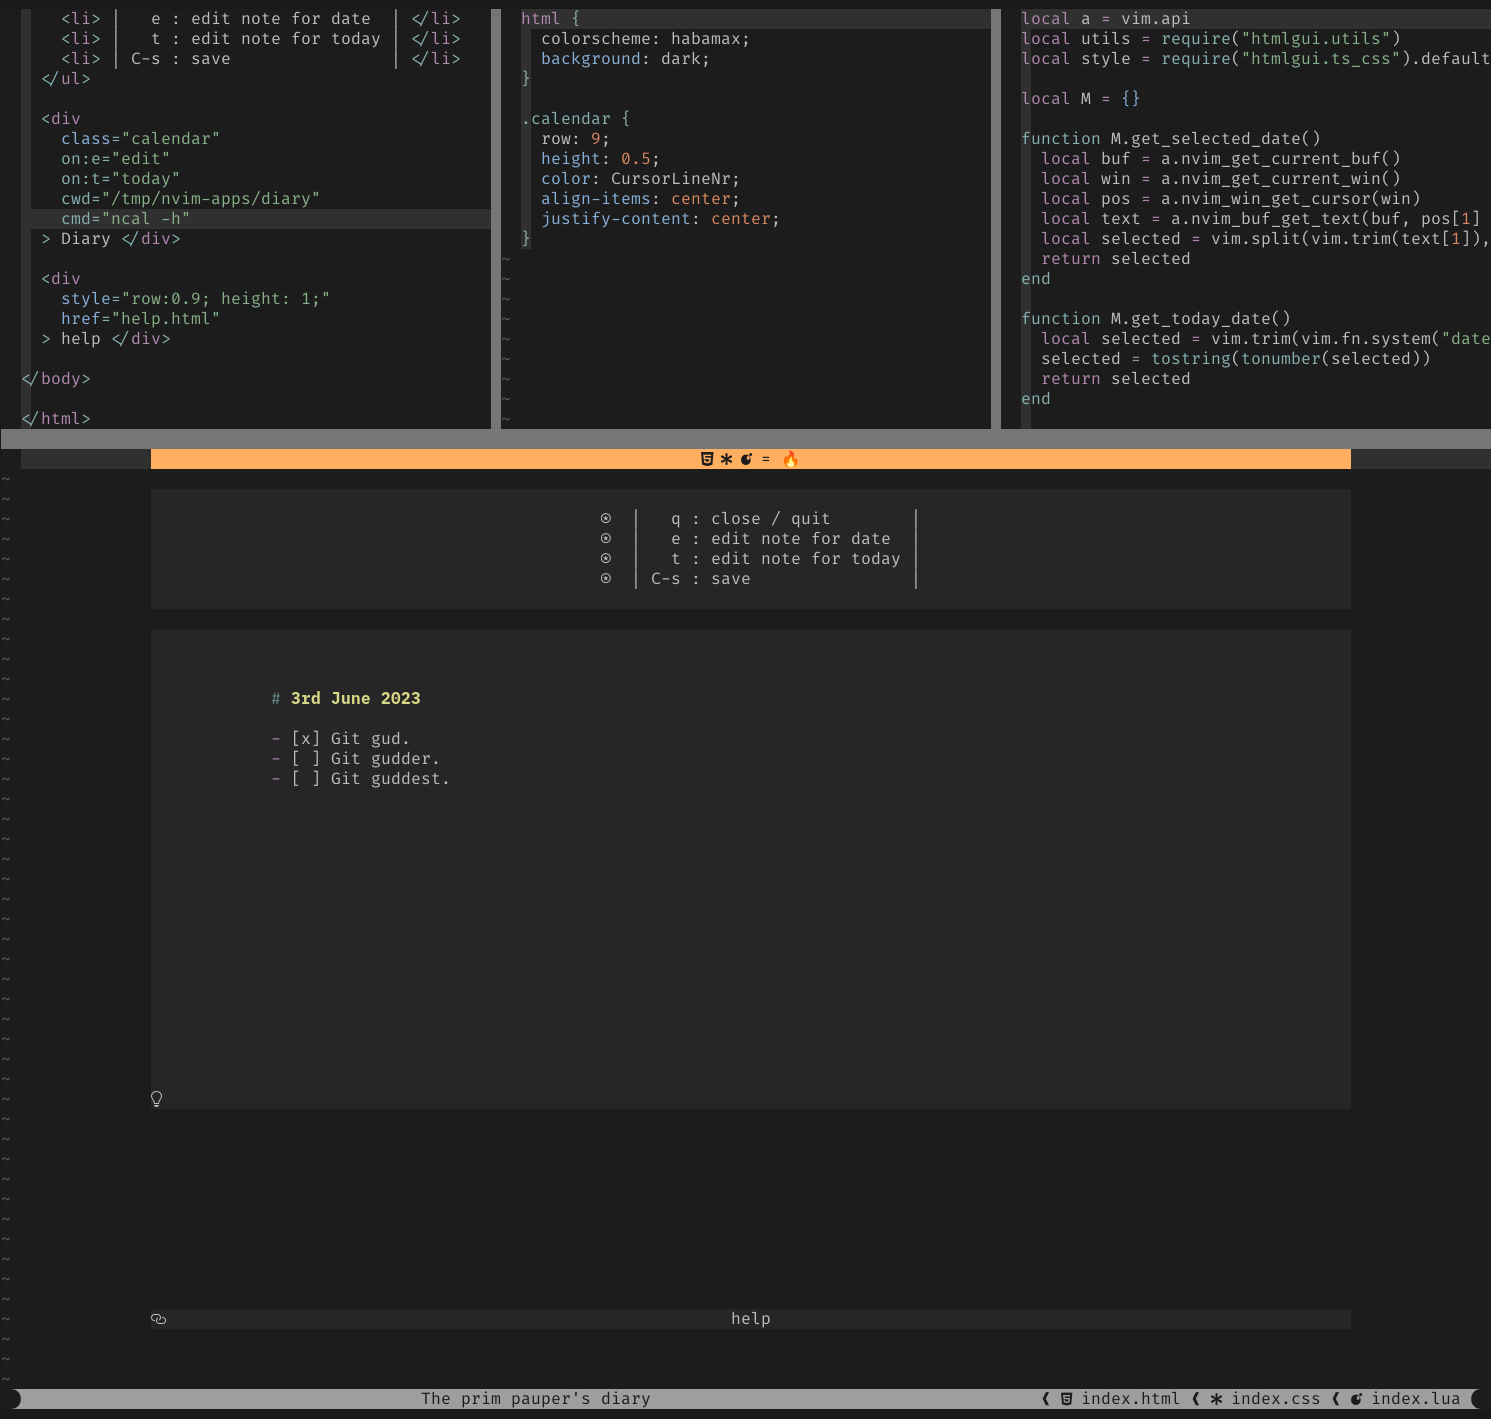Click the 'local buf = a.nvim_get_current_buf()' line

click(x=1221, y=159)
